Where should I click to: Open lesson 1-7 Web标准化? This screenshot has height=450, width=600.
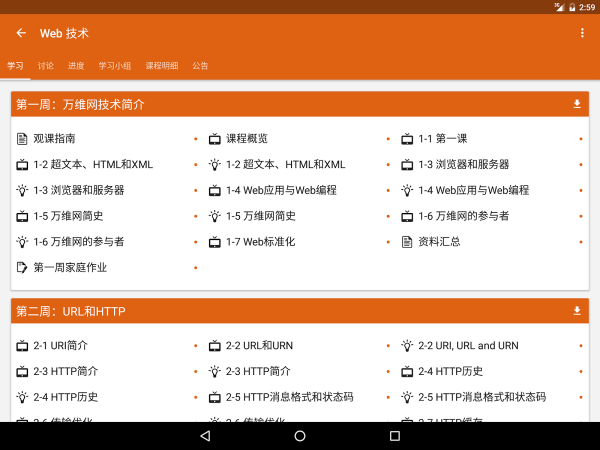click(x=260, y=241)
